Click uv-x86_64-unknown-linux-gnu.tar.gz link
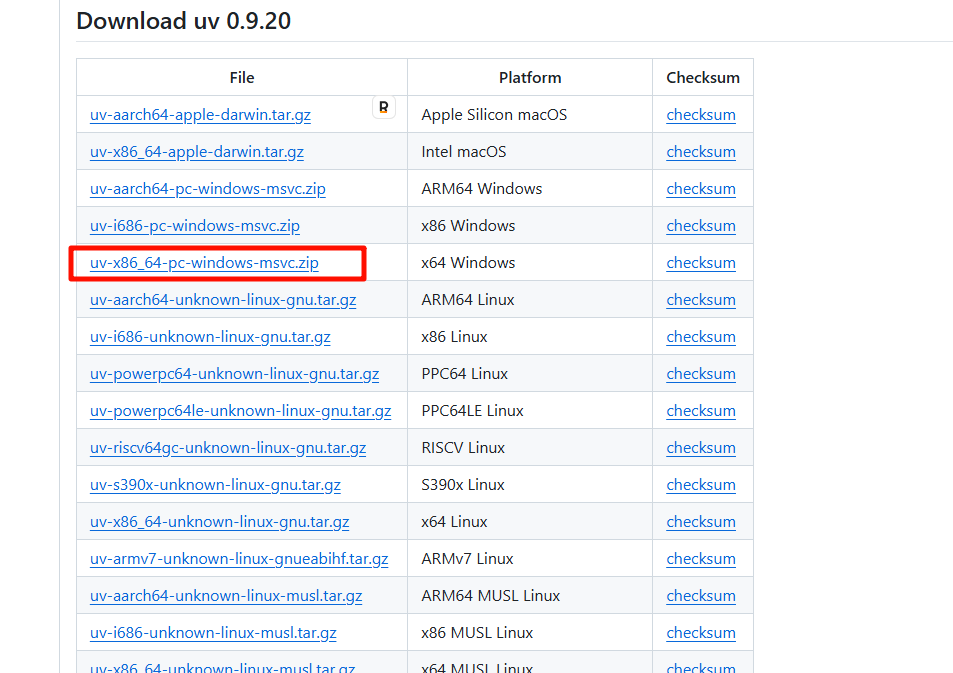 tap(219, 522)
